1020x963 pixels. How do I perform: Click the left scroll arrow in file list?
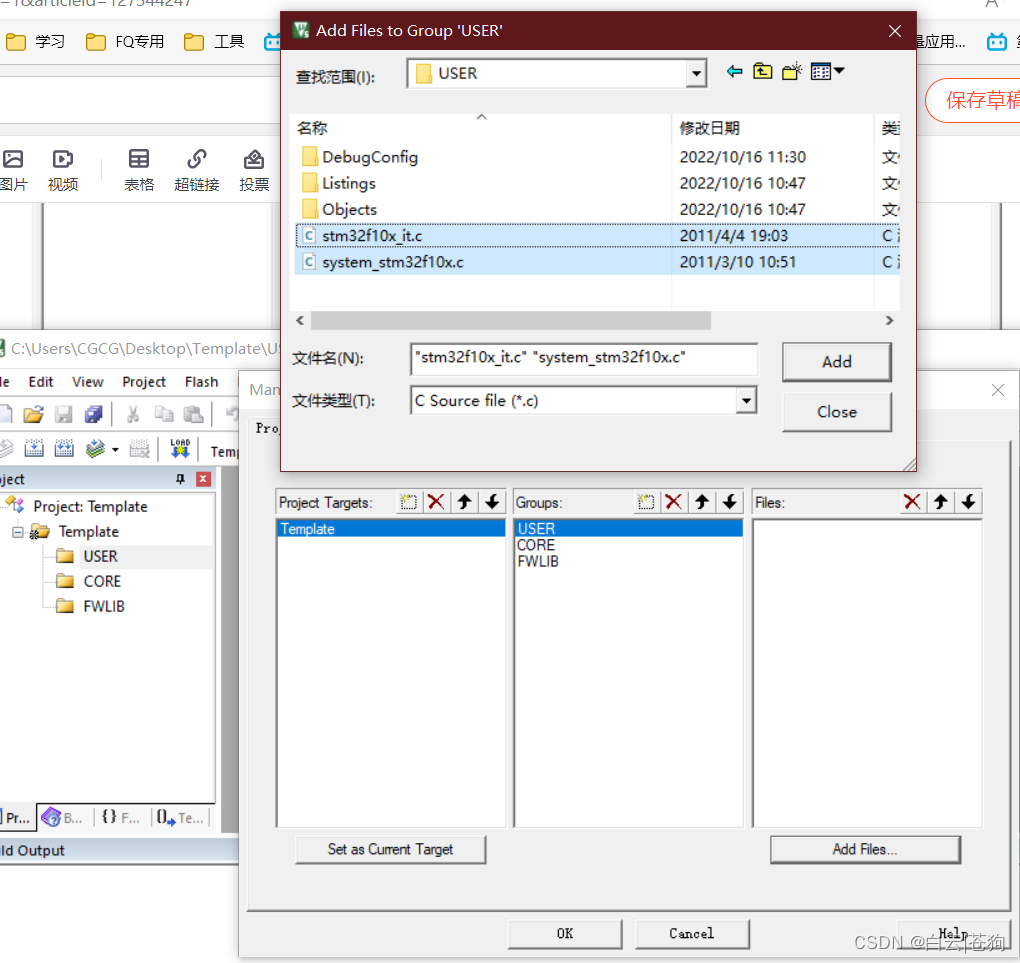pos(300,321)
